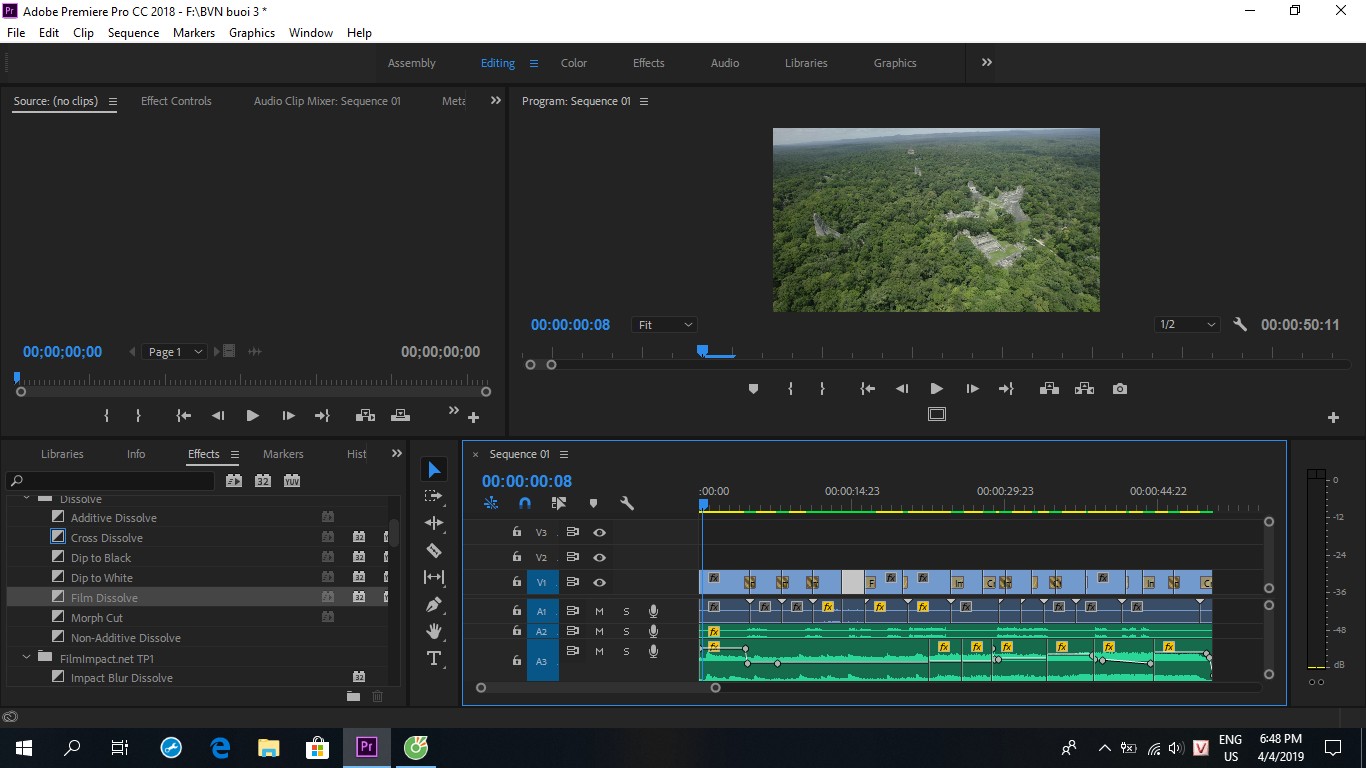
Task: Open the Page 1 dropdown in Source
Action: point(175,352)
